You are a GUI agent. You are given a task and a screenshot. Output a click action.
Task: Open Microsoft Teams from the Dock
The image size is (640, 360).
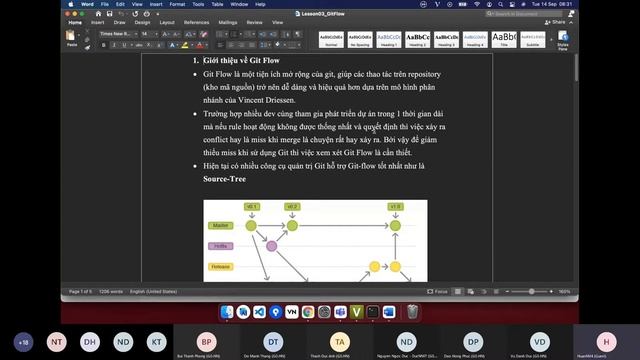340,312
